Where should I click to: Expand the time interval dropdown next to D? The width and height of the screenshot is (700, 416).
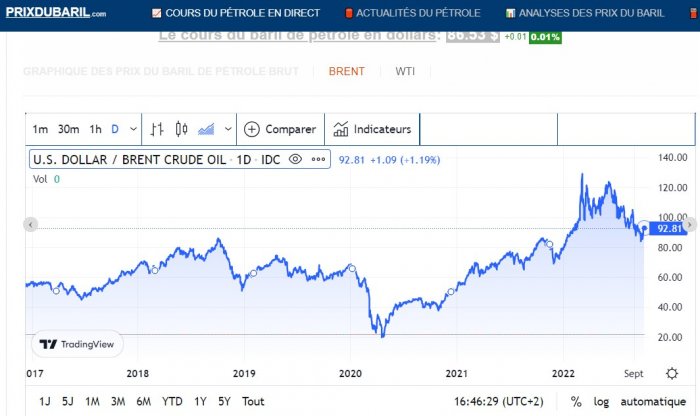(133, 129)
